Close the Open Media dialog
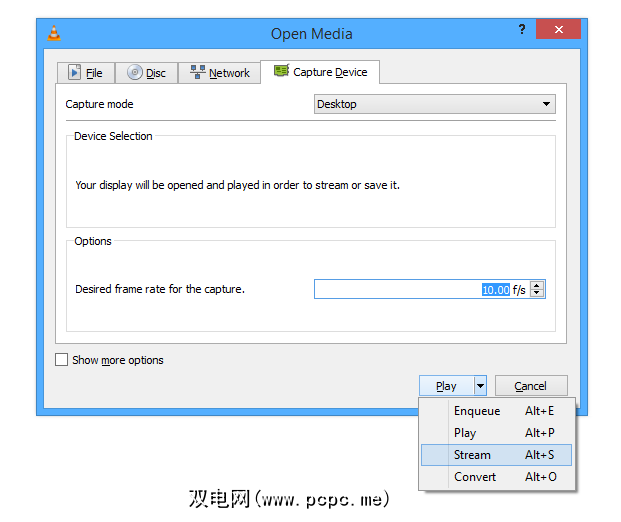 pos(558,29)
